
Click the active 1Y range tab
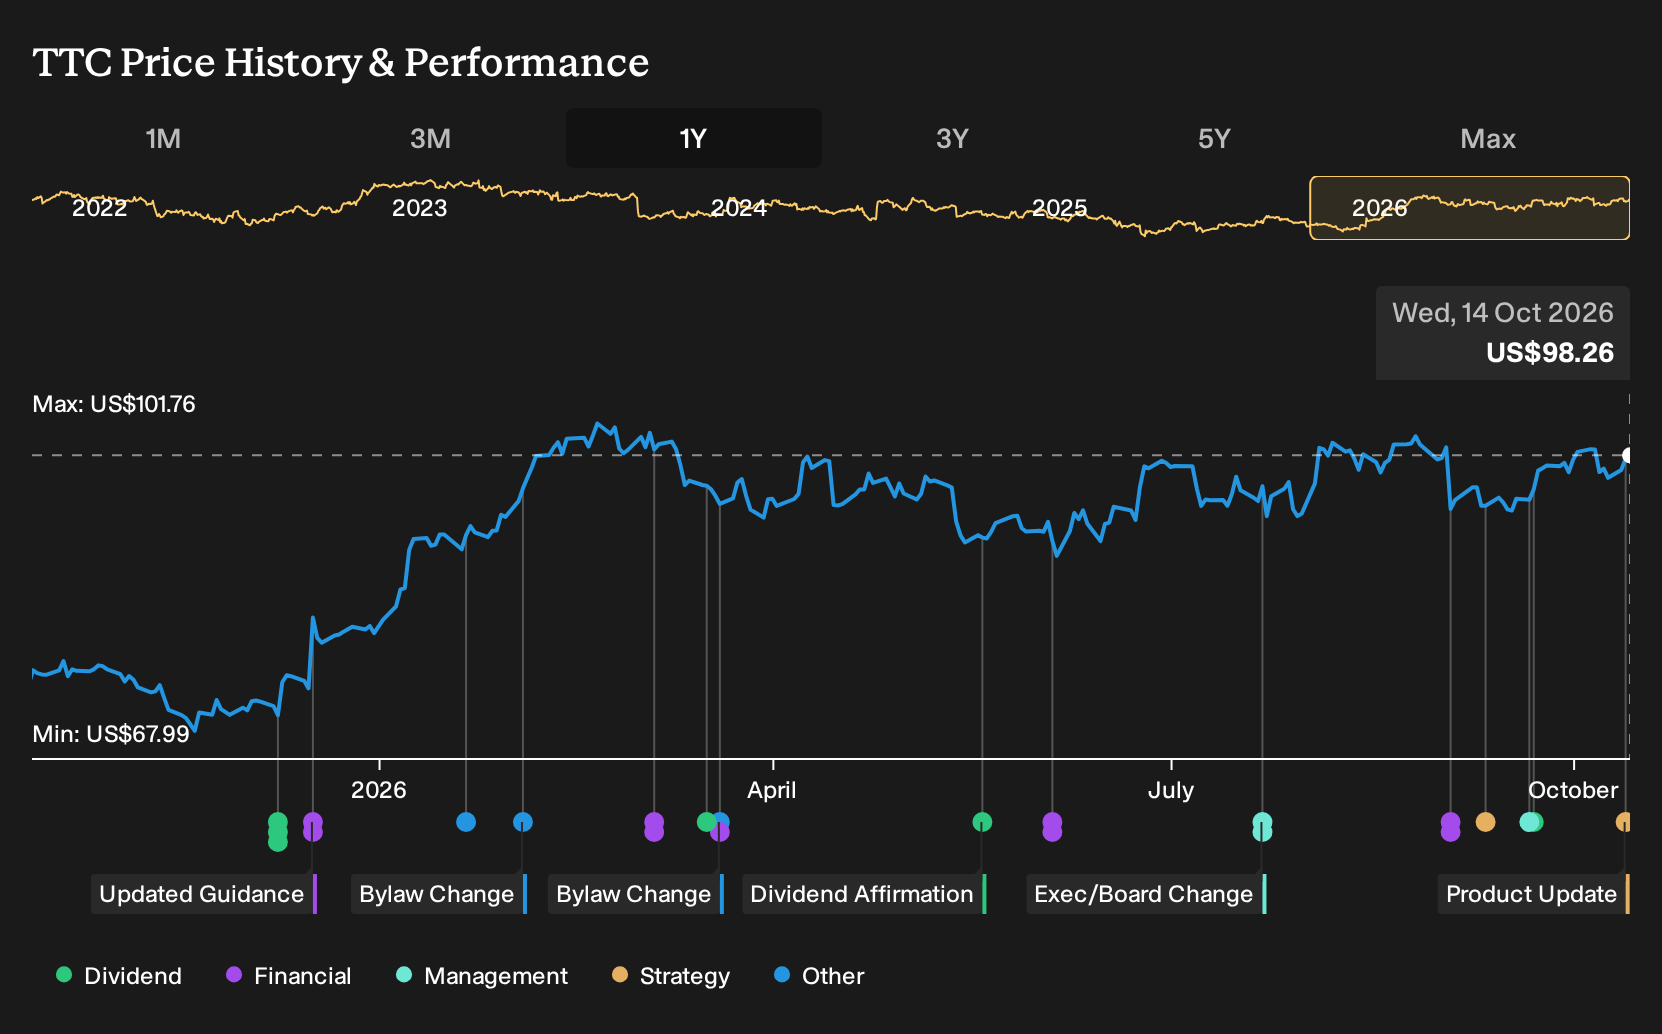(x=694, y=138)
